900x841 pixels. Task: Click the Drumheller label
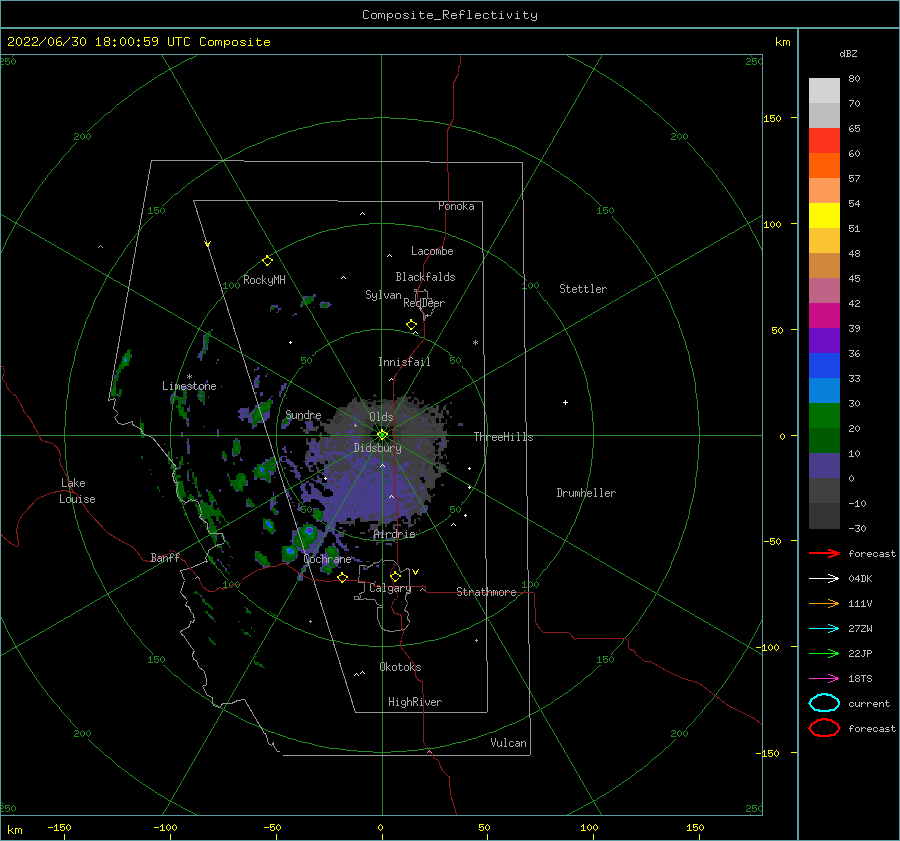(x=586, y=493)
